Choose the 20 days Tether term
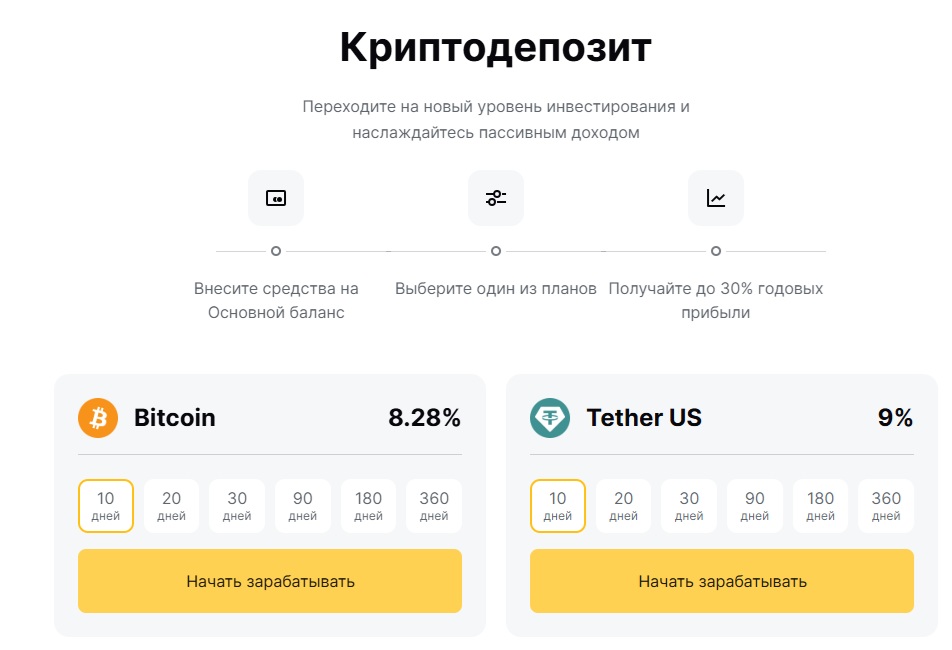 [624, 506]
